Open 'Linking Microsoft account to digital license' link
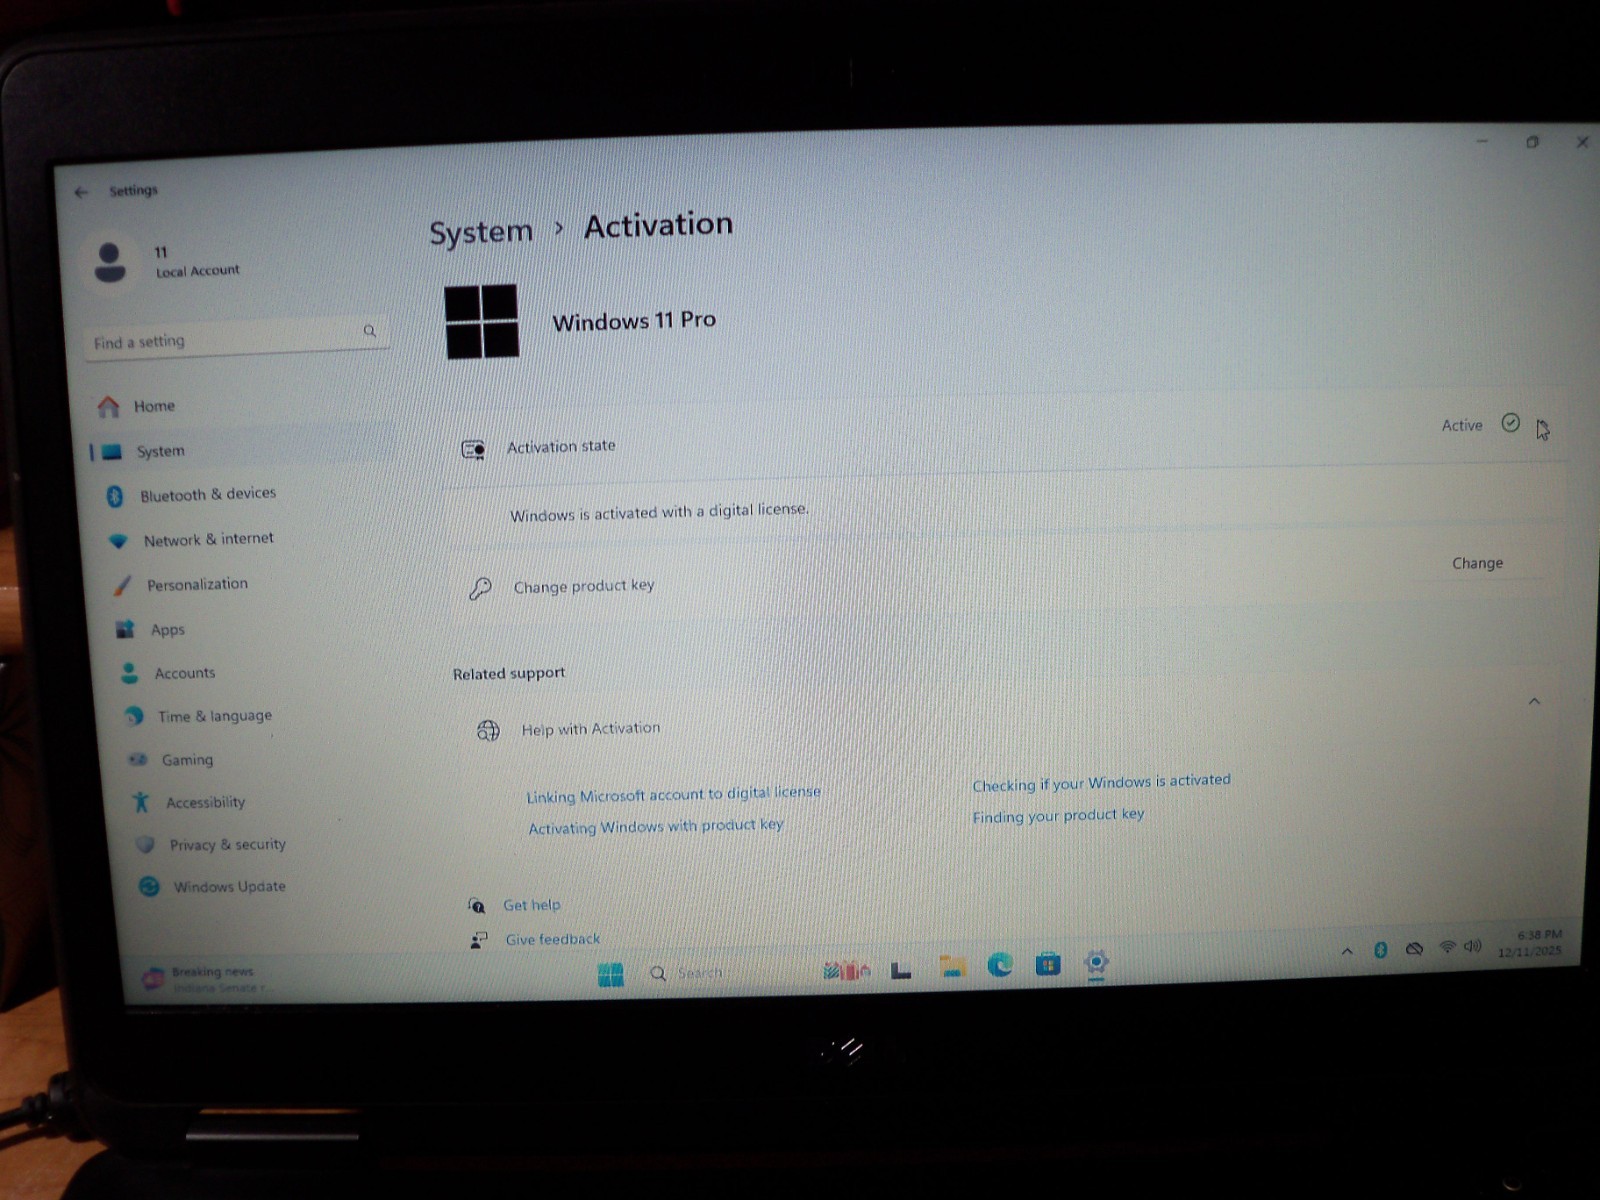The height and width of the screenshot is (1200, 1600). coord(673,794)
